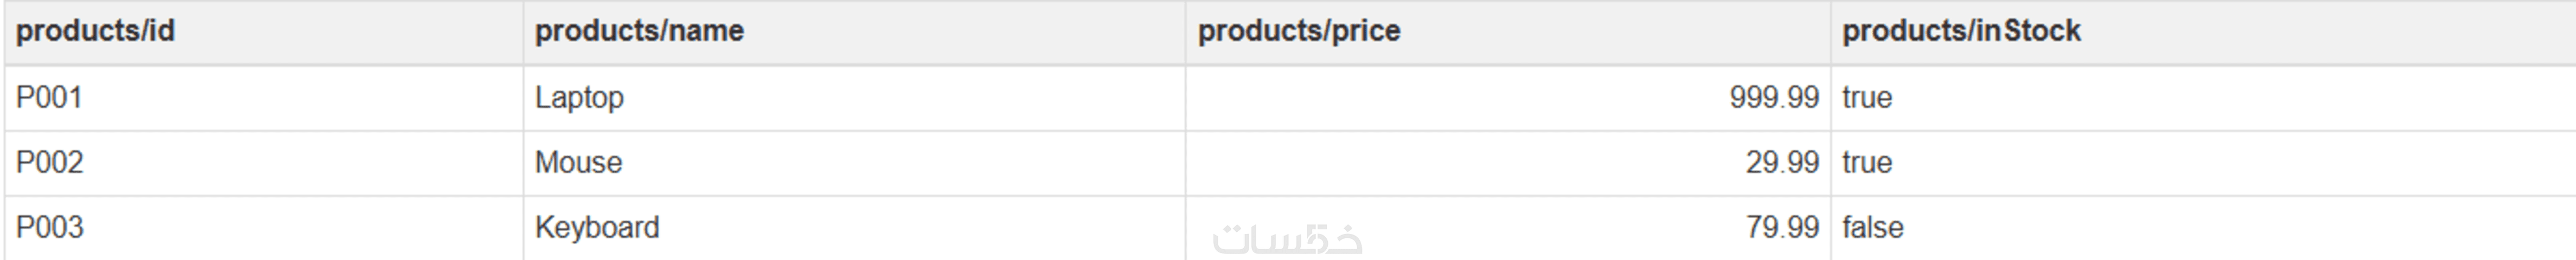Select the products/inStock column header

(x=1960, y=31)
